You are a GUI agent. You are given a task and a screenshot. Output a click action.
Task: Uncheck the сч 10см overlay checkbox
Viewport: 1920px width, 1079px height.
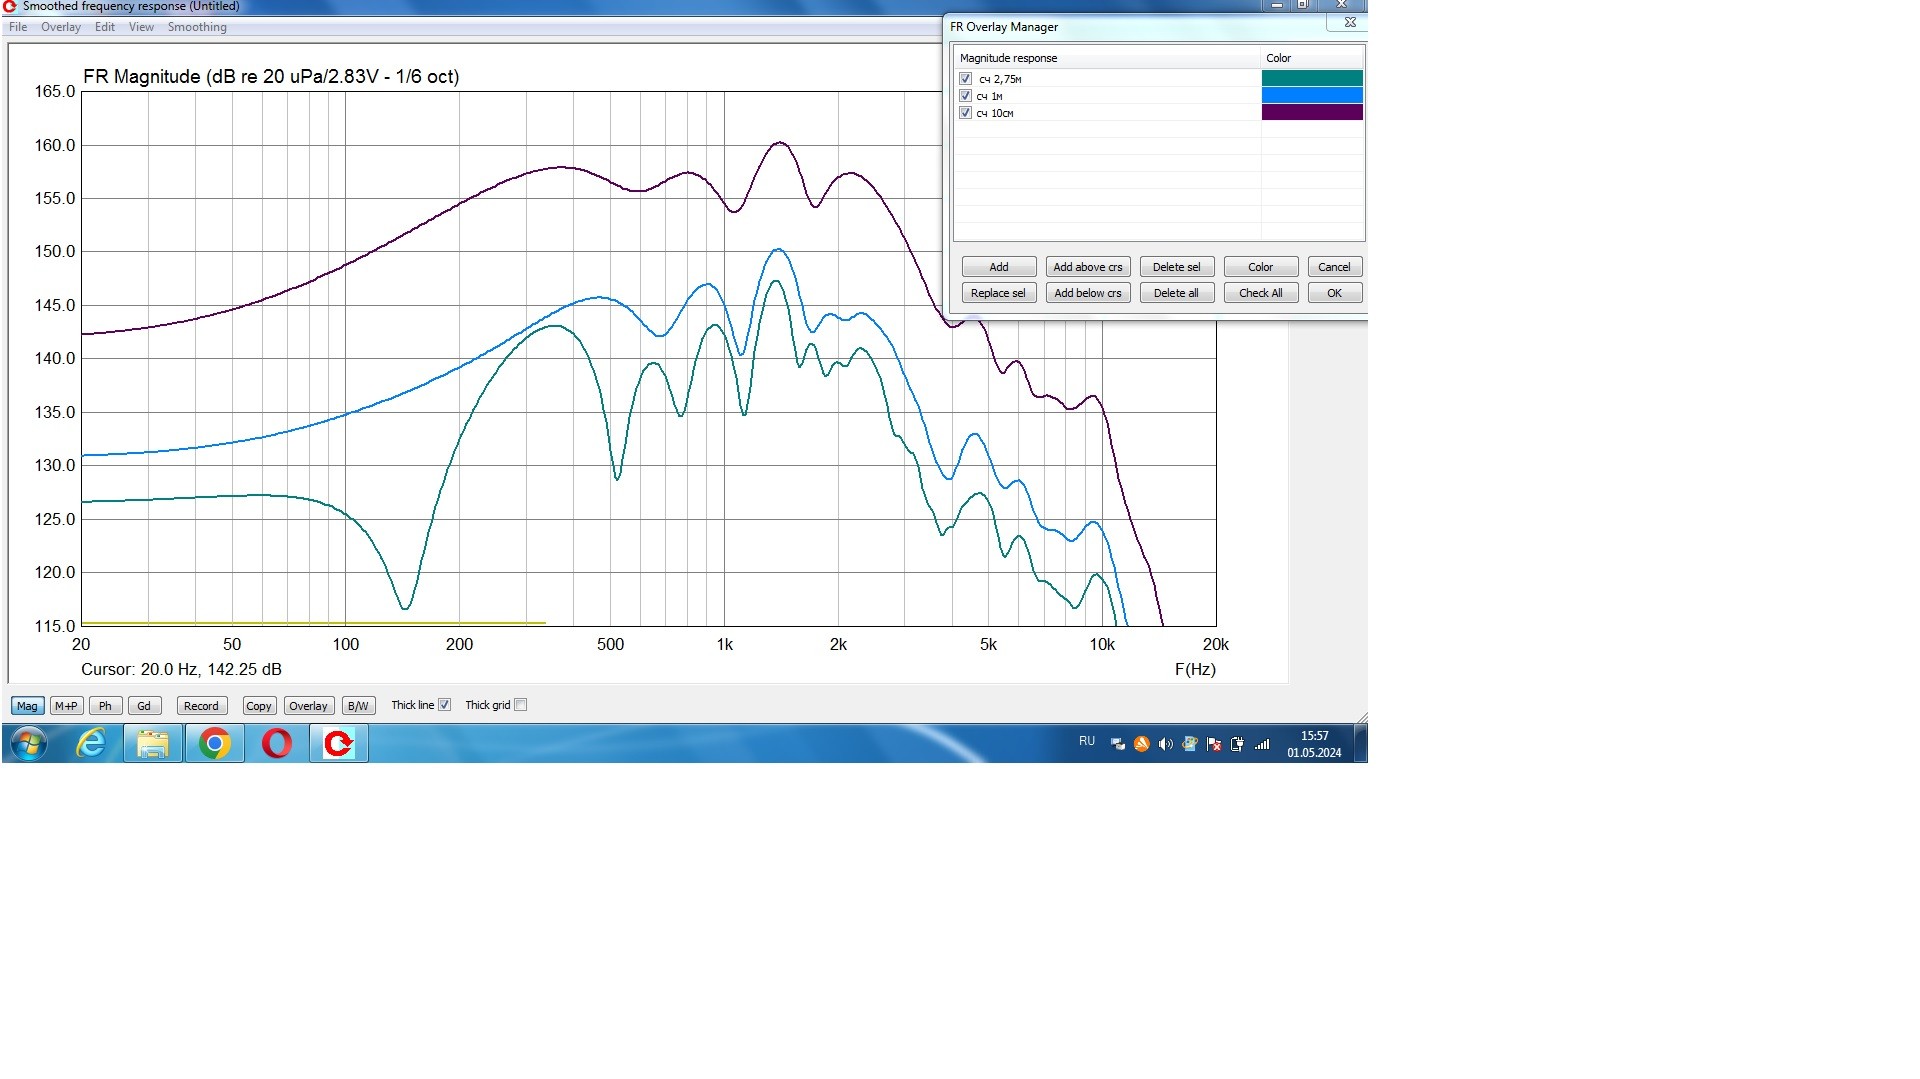(x=965, y=113)
